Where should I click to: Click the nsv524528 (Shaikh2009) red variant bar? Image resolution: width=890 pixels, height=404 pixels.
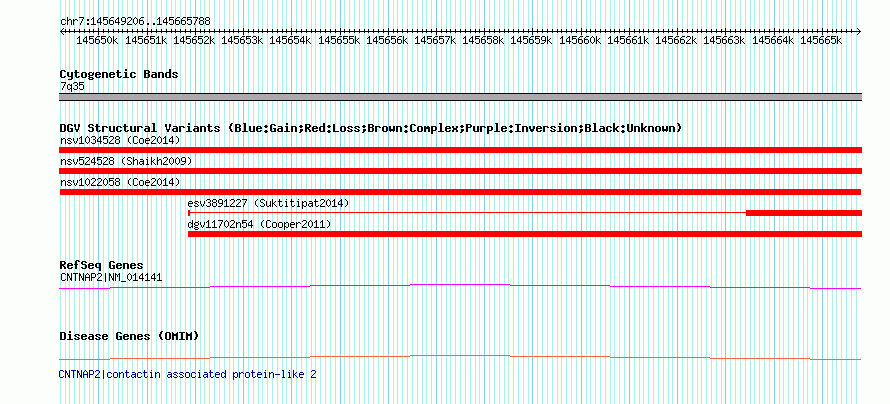pyautogui.click(x=460, y=171)
